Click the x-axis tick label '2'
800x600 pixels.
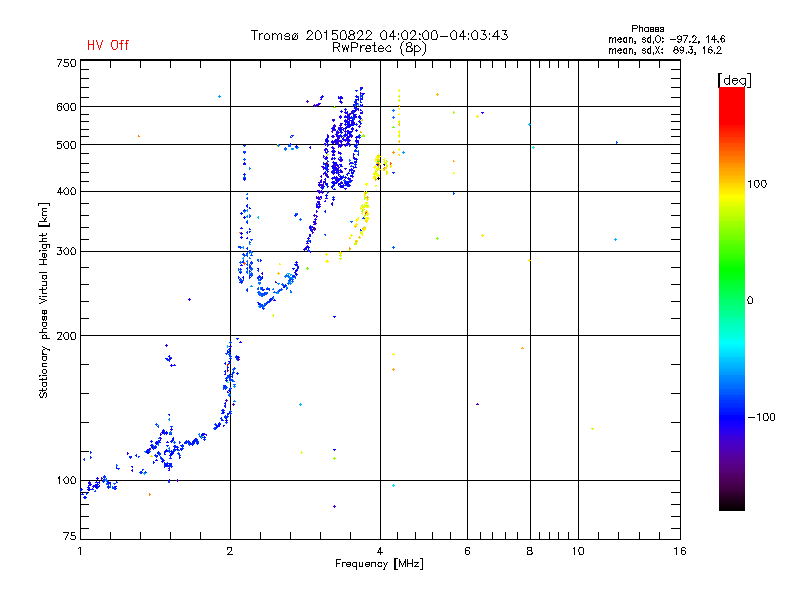pos(230,551)
